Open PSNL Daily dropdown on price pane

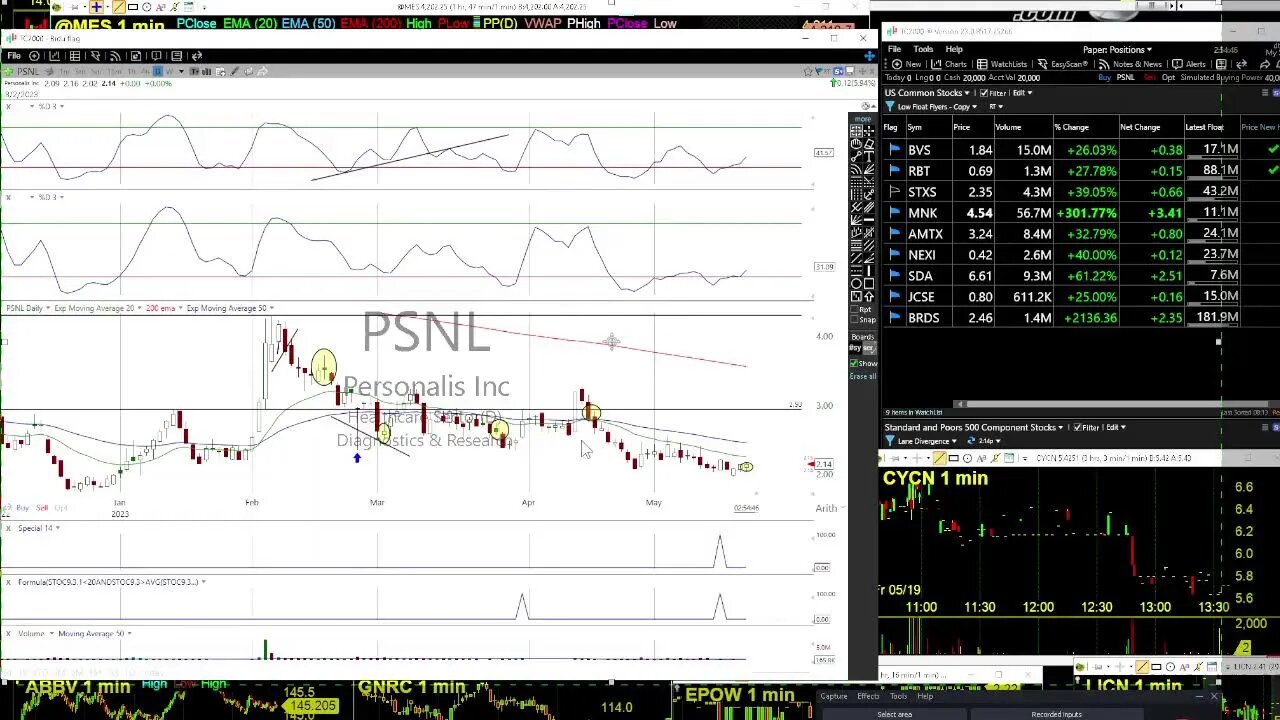(26, 308)
